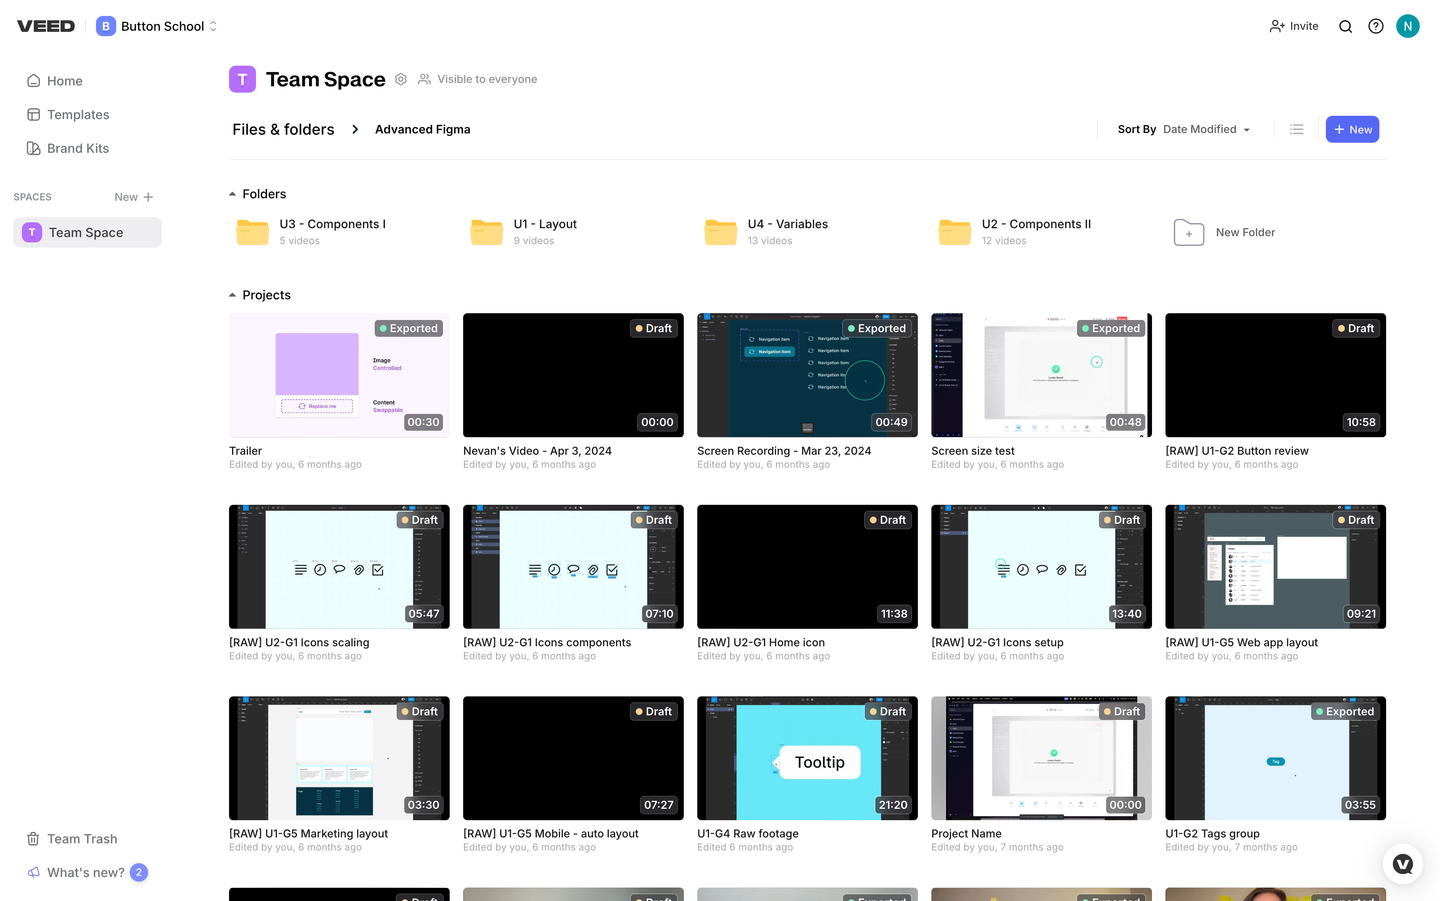Open Team Trash in the sidebar

click(82, 839)
